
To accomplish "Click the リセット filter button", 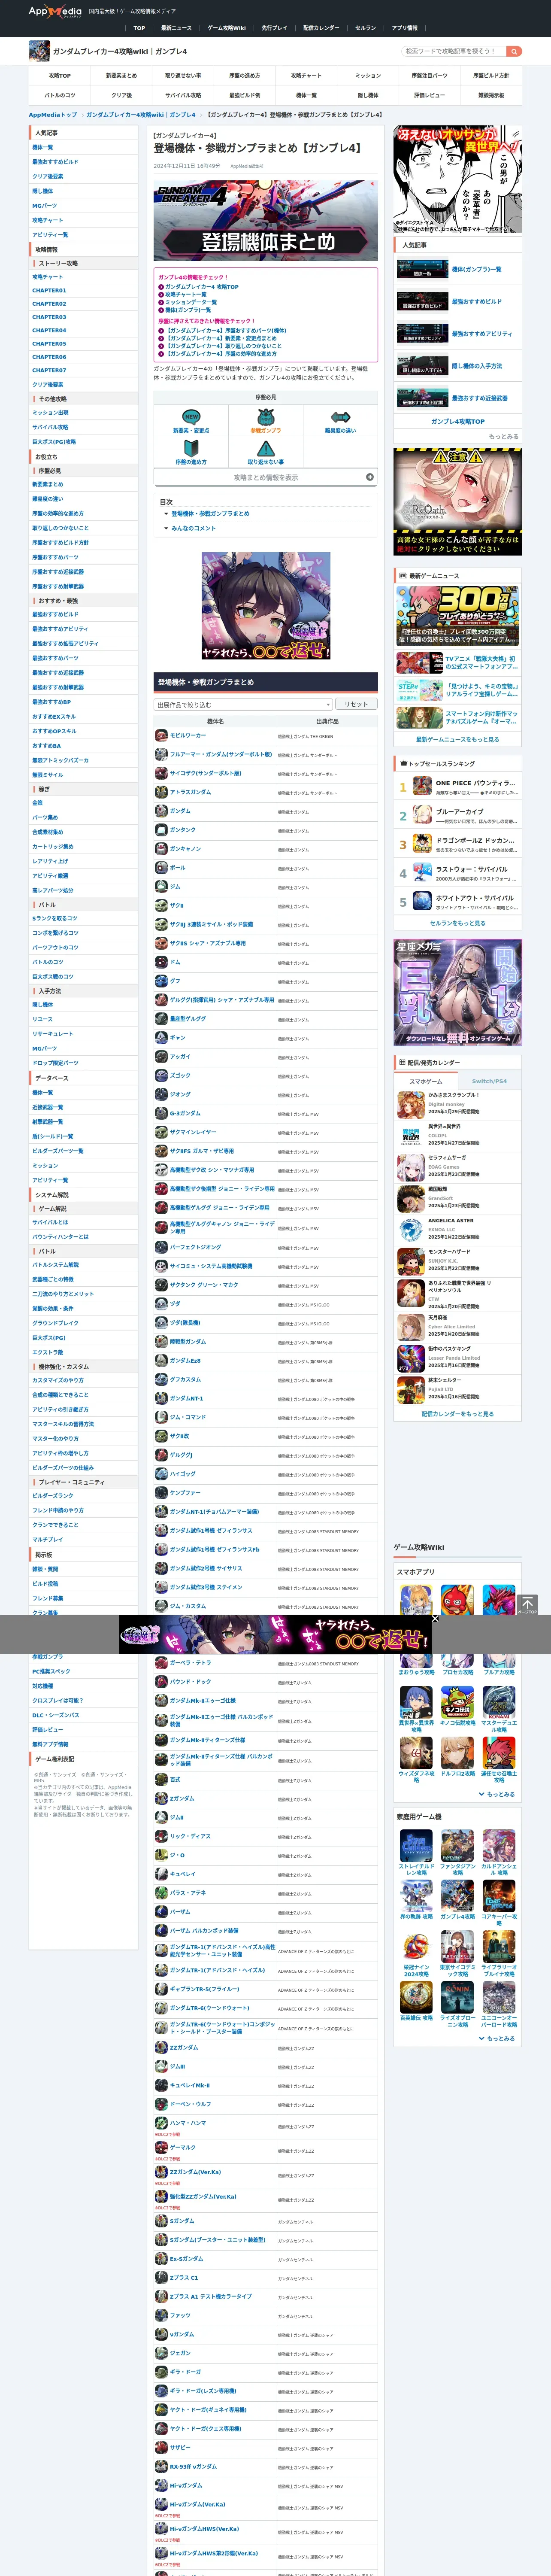I will point(356,704).
